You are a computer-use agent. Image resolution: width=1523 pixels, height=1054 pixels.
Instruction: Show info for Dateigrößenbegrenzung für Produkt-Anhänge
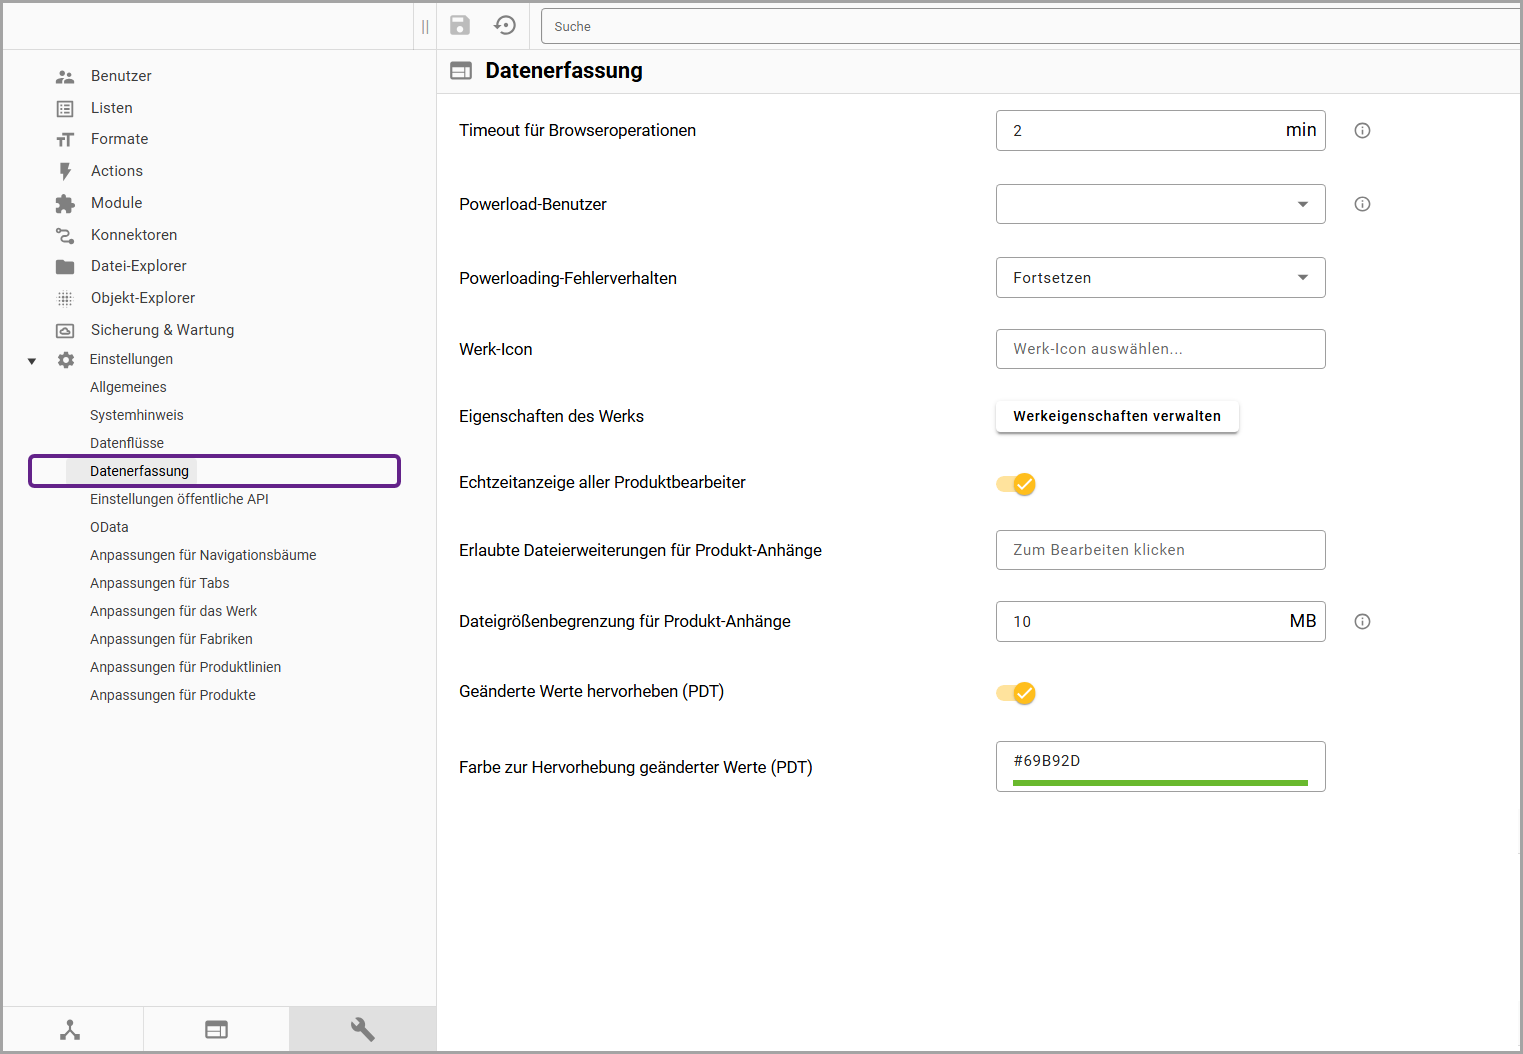point(1362,622)
